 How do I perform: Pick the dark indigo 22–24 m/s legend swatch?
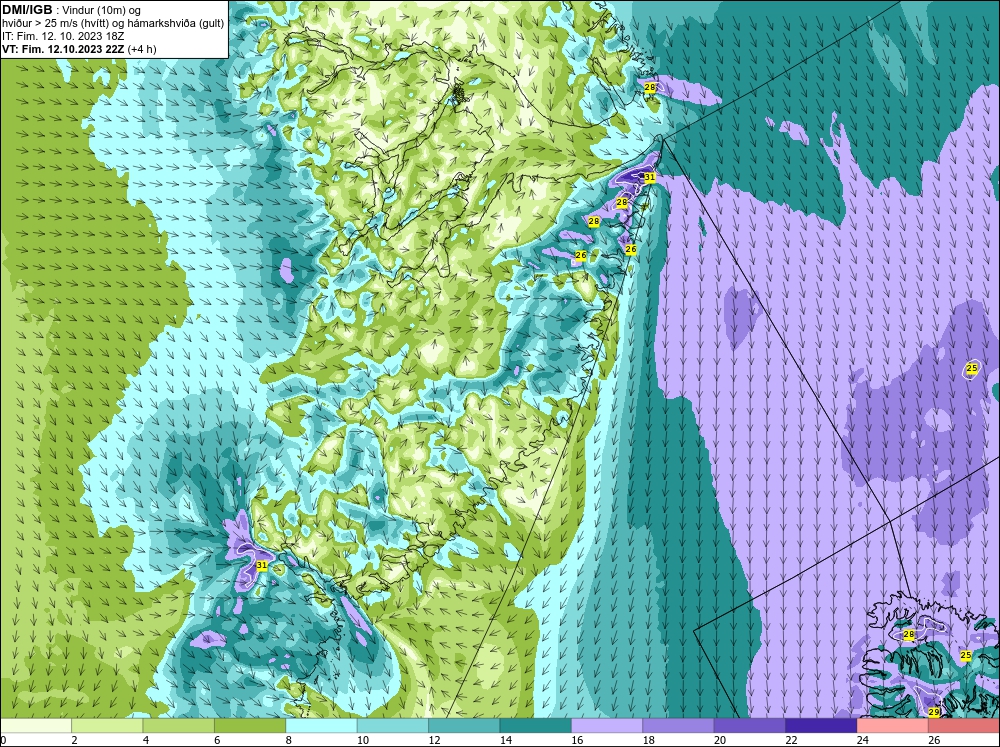point(821,726)
